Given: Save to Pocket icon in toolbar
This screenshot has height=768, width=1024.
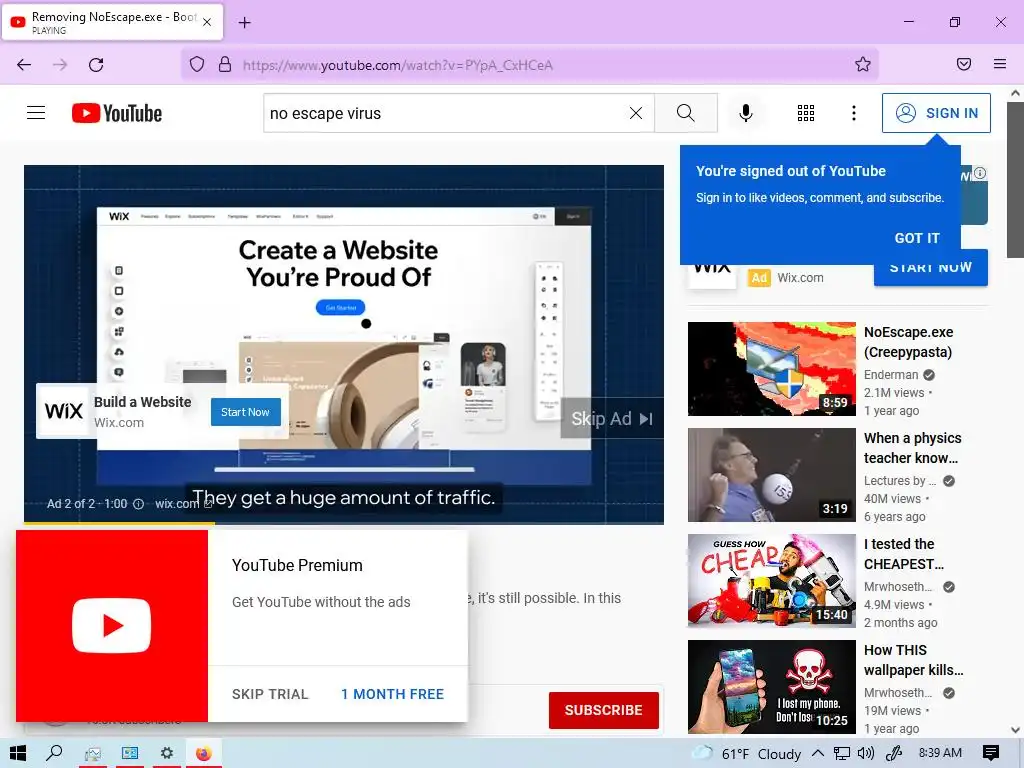Looking at the screenshot, I should pyautogui.click(x=964, y=64).
